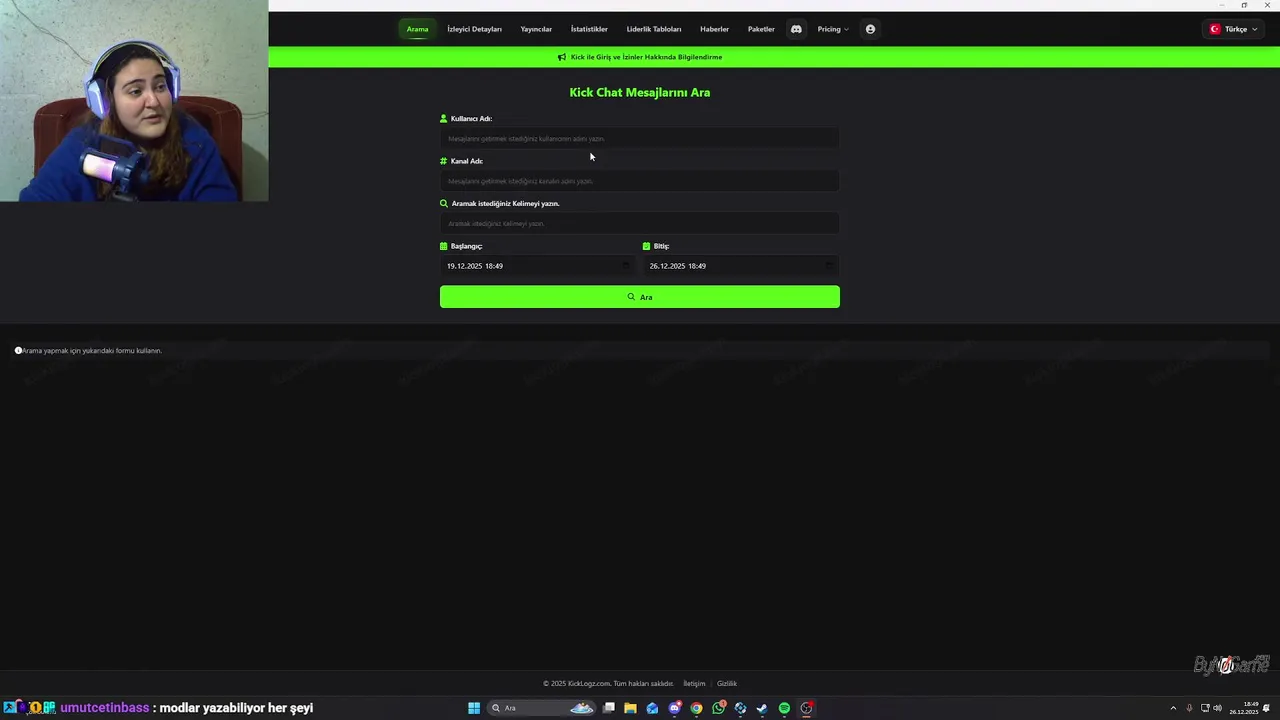Select the Arama tab
The height and width of the screenshot is (720, 1280).
(x=417, y=29)
